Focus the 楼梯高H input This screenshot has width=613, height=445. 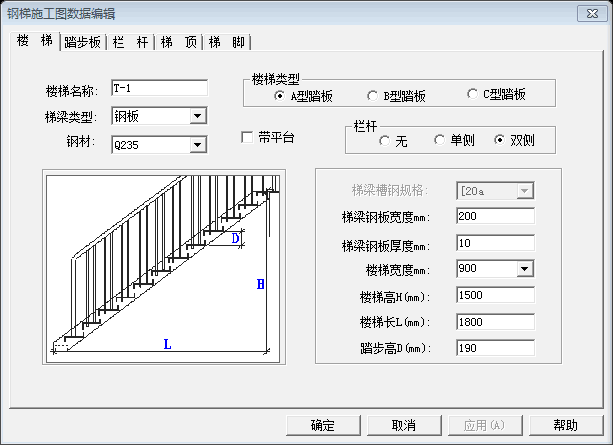point(495,295)
